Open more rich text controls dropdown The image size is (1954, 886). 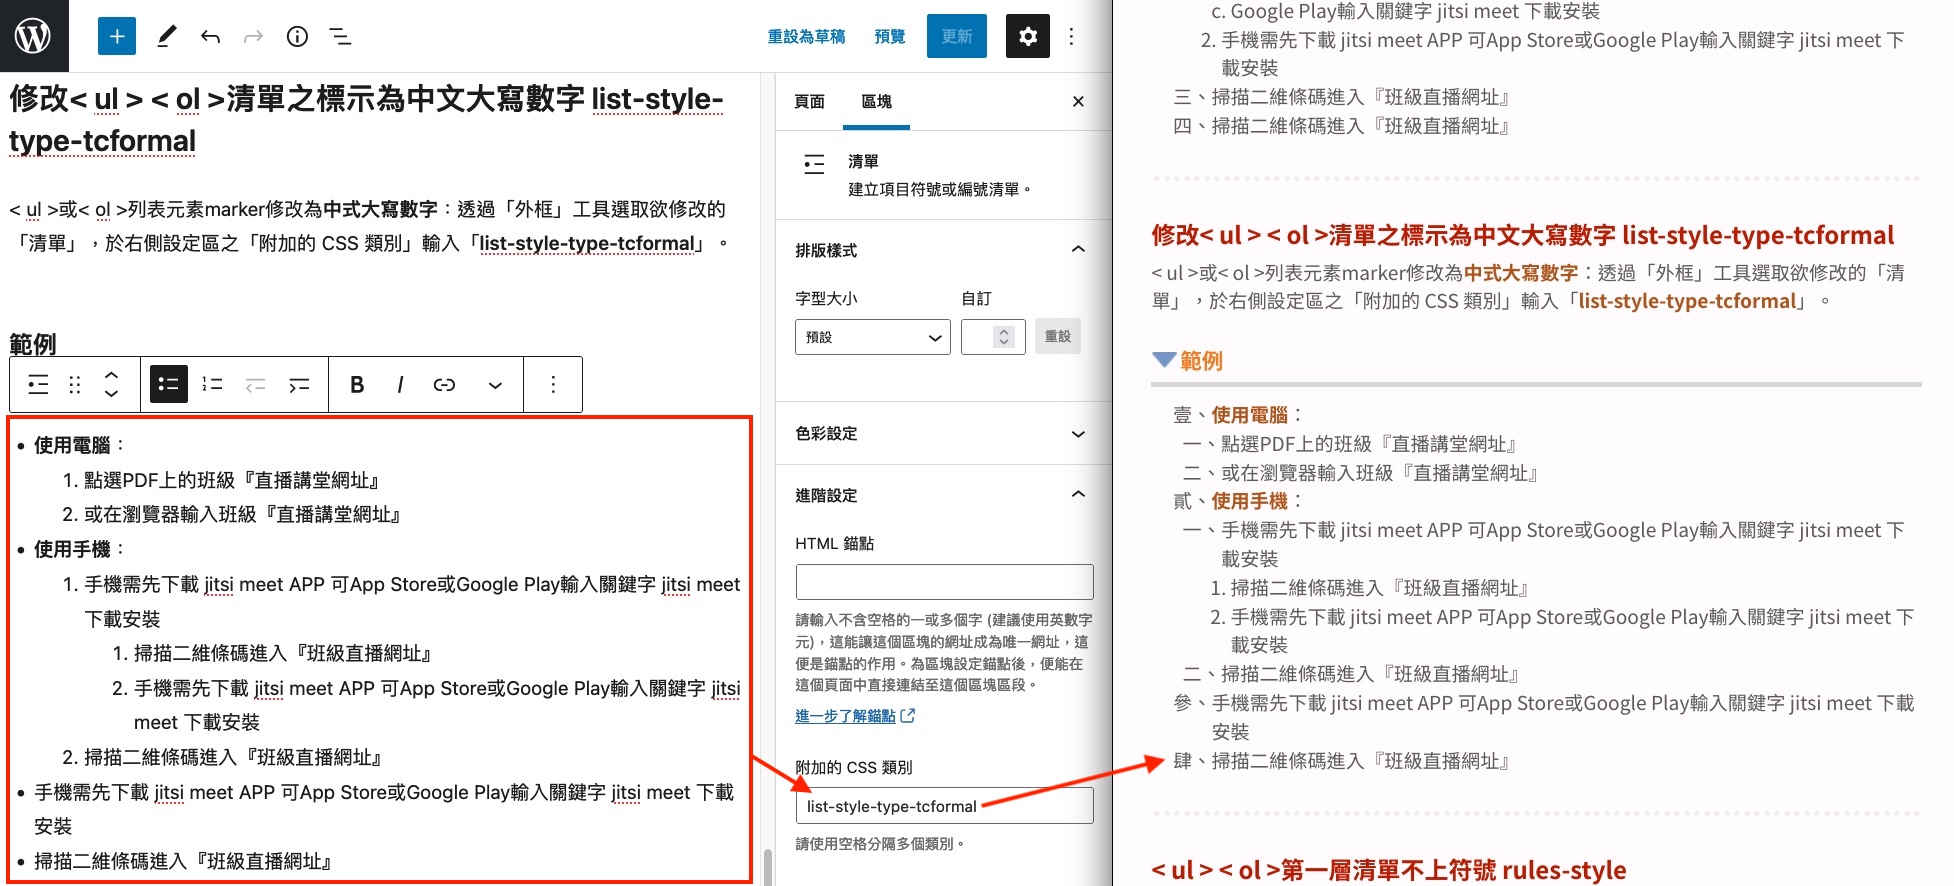495,385
